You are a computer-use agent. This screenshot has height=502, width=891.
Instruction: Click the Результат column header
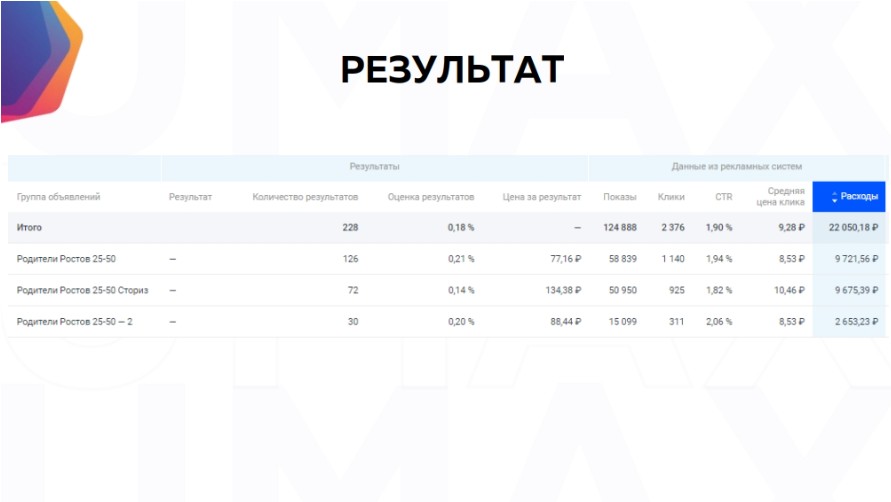[x=190, y=197]
